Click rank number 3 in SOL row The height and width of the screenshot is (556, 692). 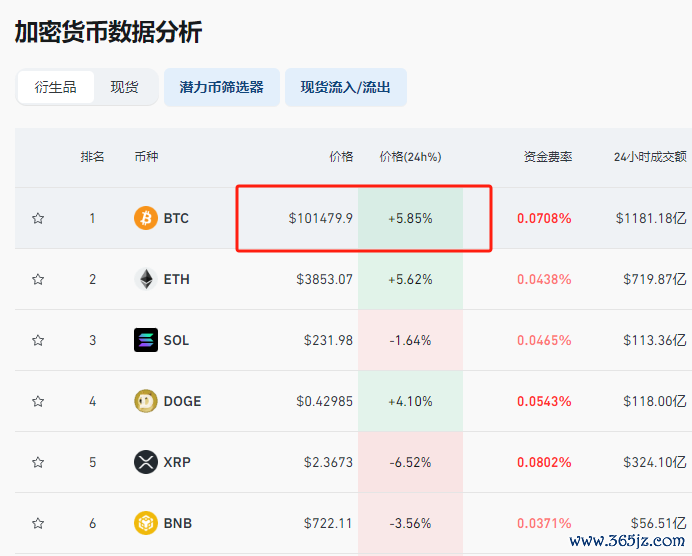click(x=92, y=340)
